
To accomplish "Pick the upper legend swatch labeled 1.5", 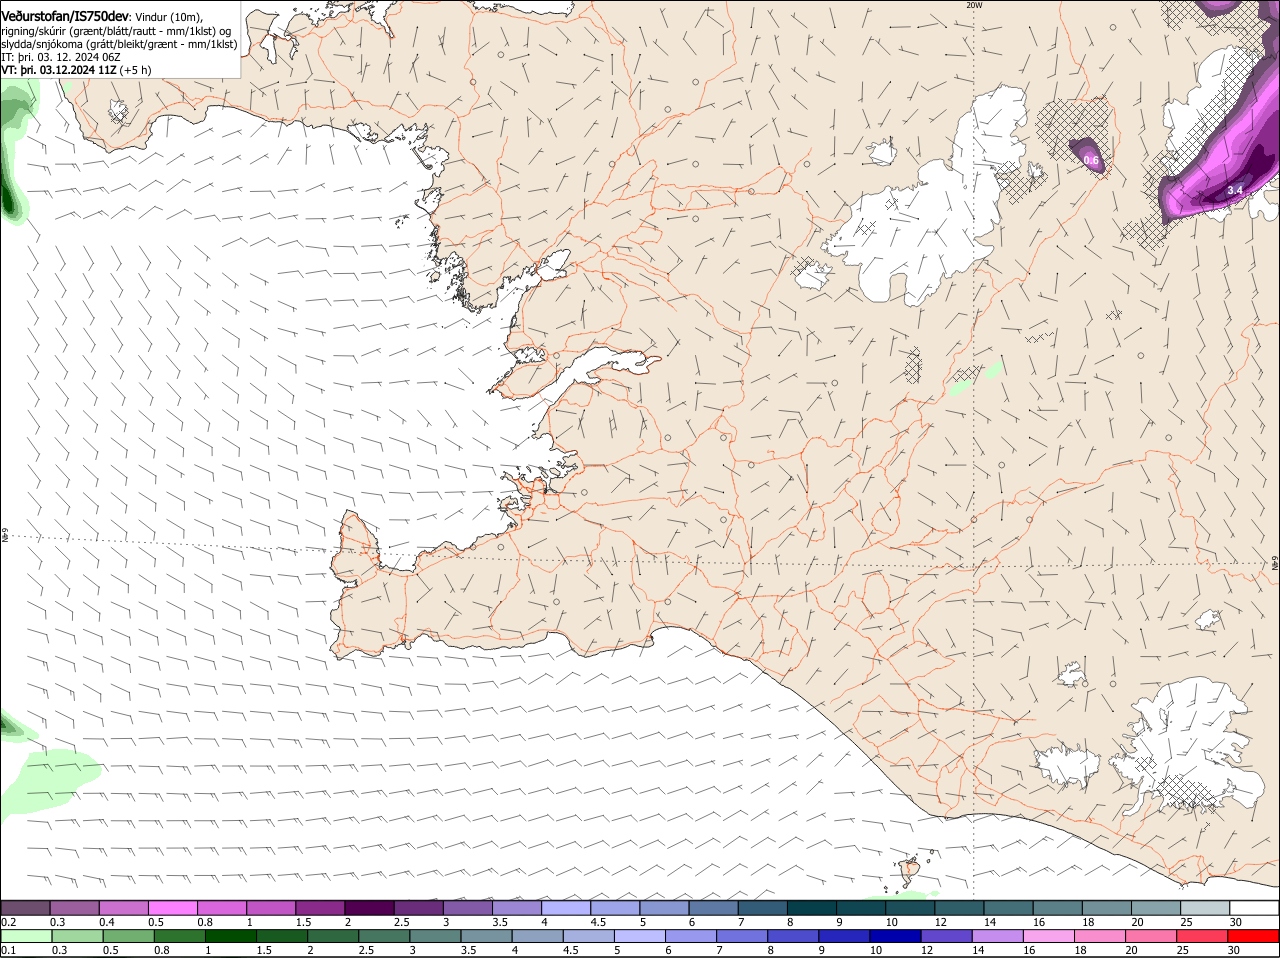I will pos(320,908).
